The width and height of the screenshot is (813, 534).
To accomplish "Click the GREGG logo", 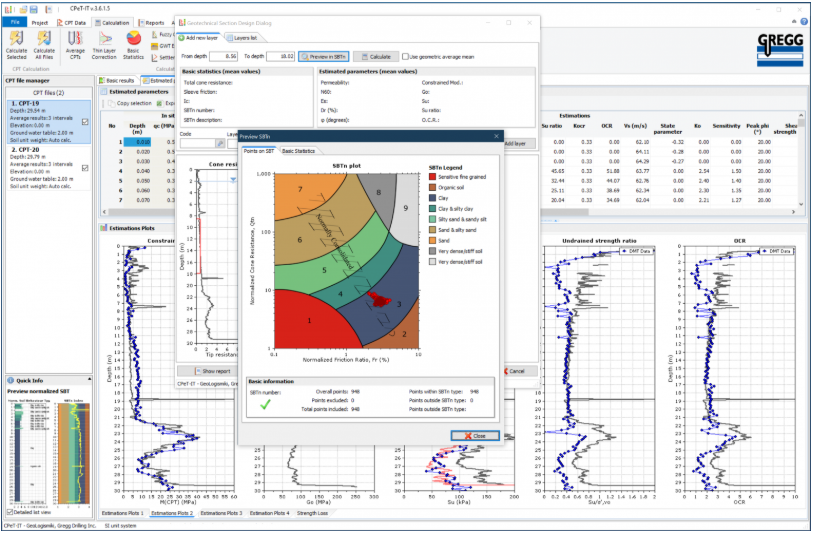I will click(780, 50).
